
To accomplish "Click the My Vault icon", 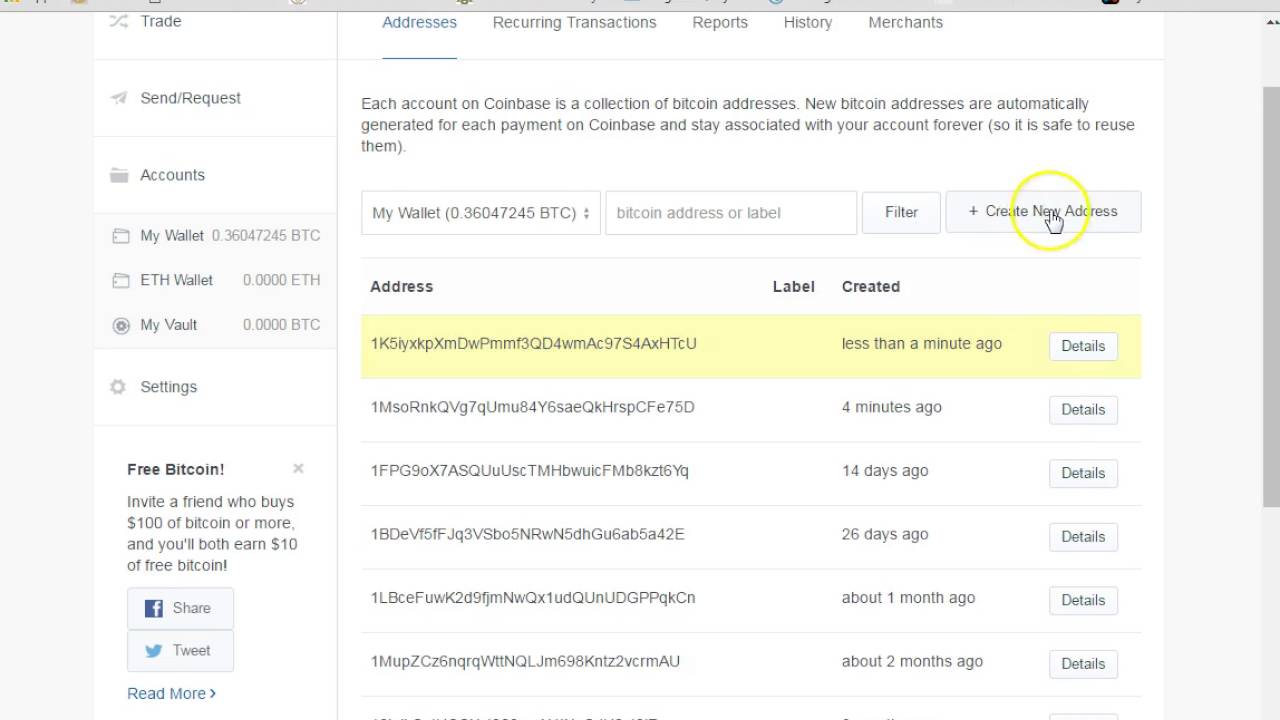I will tap(121, 325).
